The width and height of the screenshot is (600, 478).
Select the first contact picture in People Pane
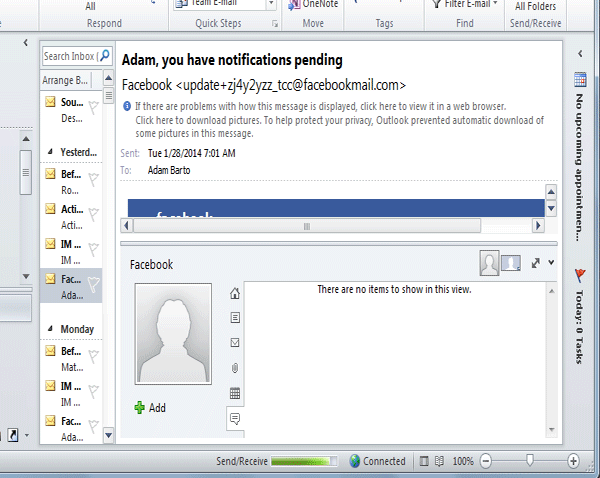pyautogui.click(x=489, y=263)
